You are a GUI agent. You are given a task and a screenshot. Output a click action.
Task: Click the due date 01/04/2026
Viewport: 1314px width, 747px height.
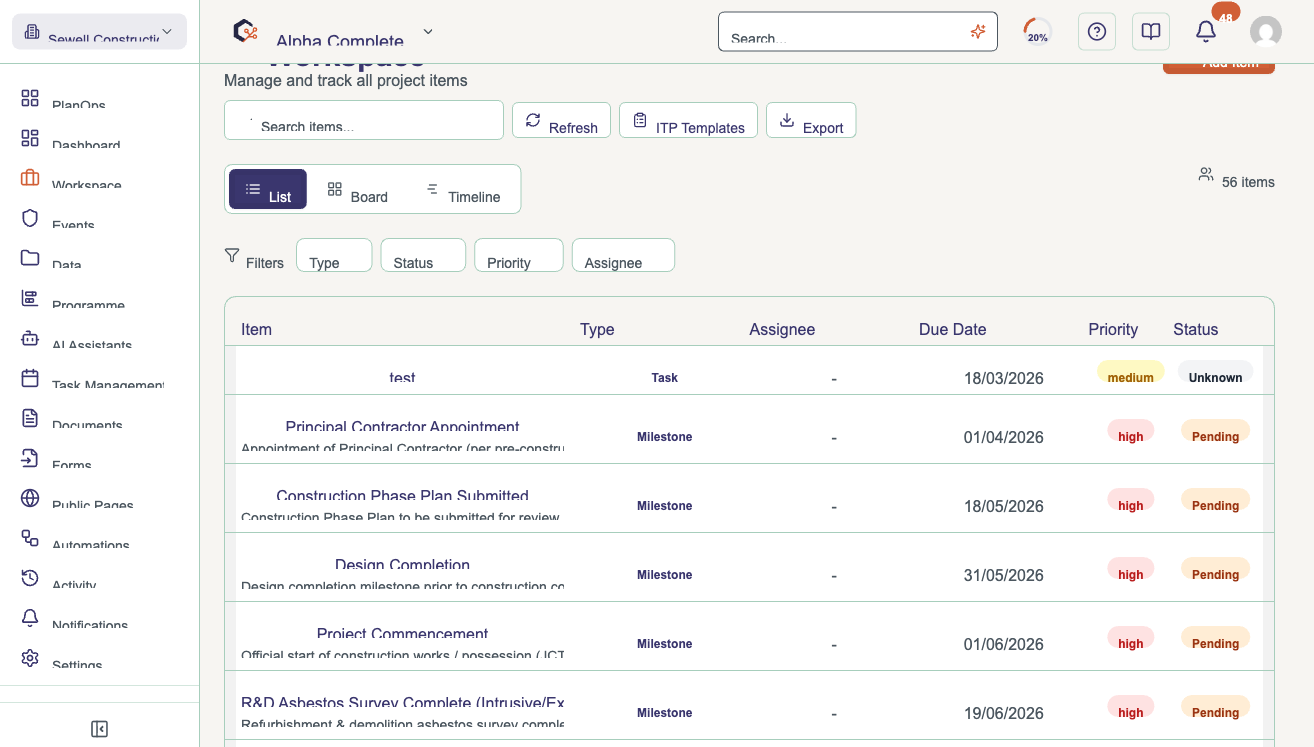(x=1004, y=437)
